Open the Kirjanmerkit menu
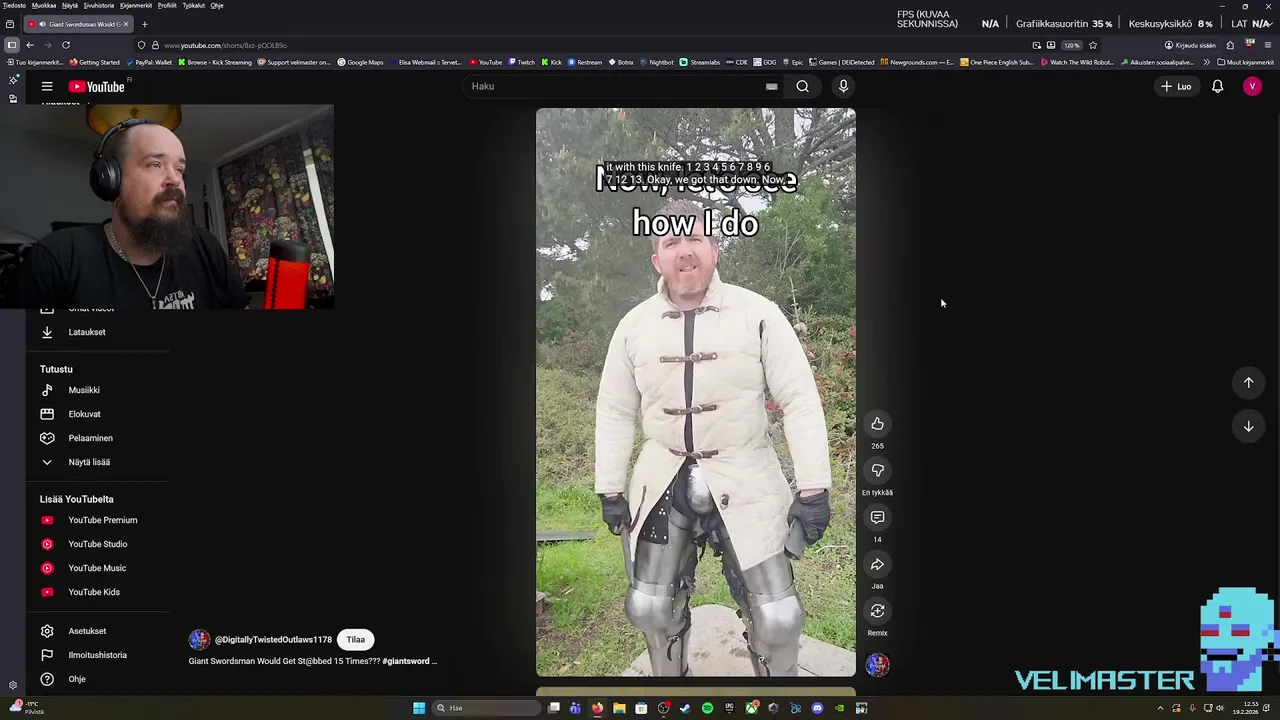This screenshot has width=1280, height=720. (135, 5)
